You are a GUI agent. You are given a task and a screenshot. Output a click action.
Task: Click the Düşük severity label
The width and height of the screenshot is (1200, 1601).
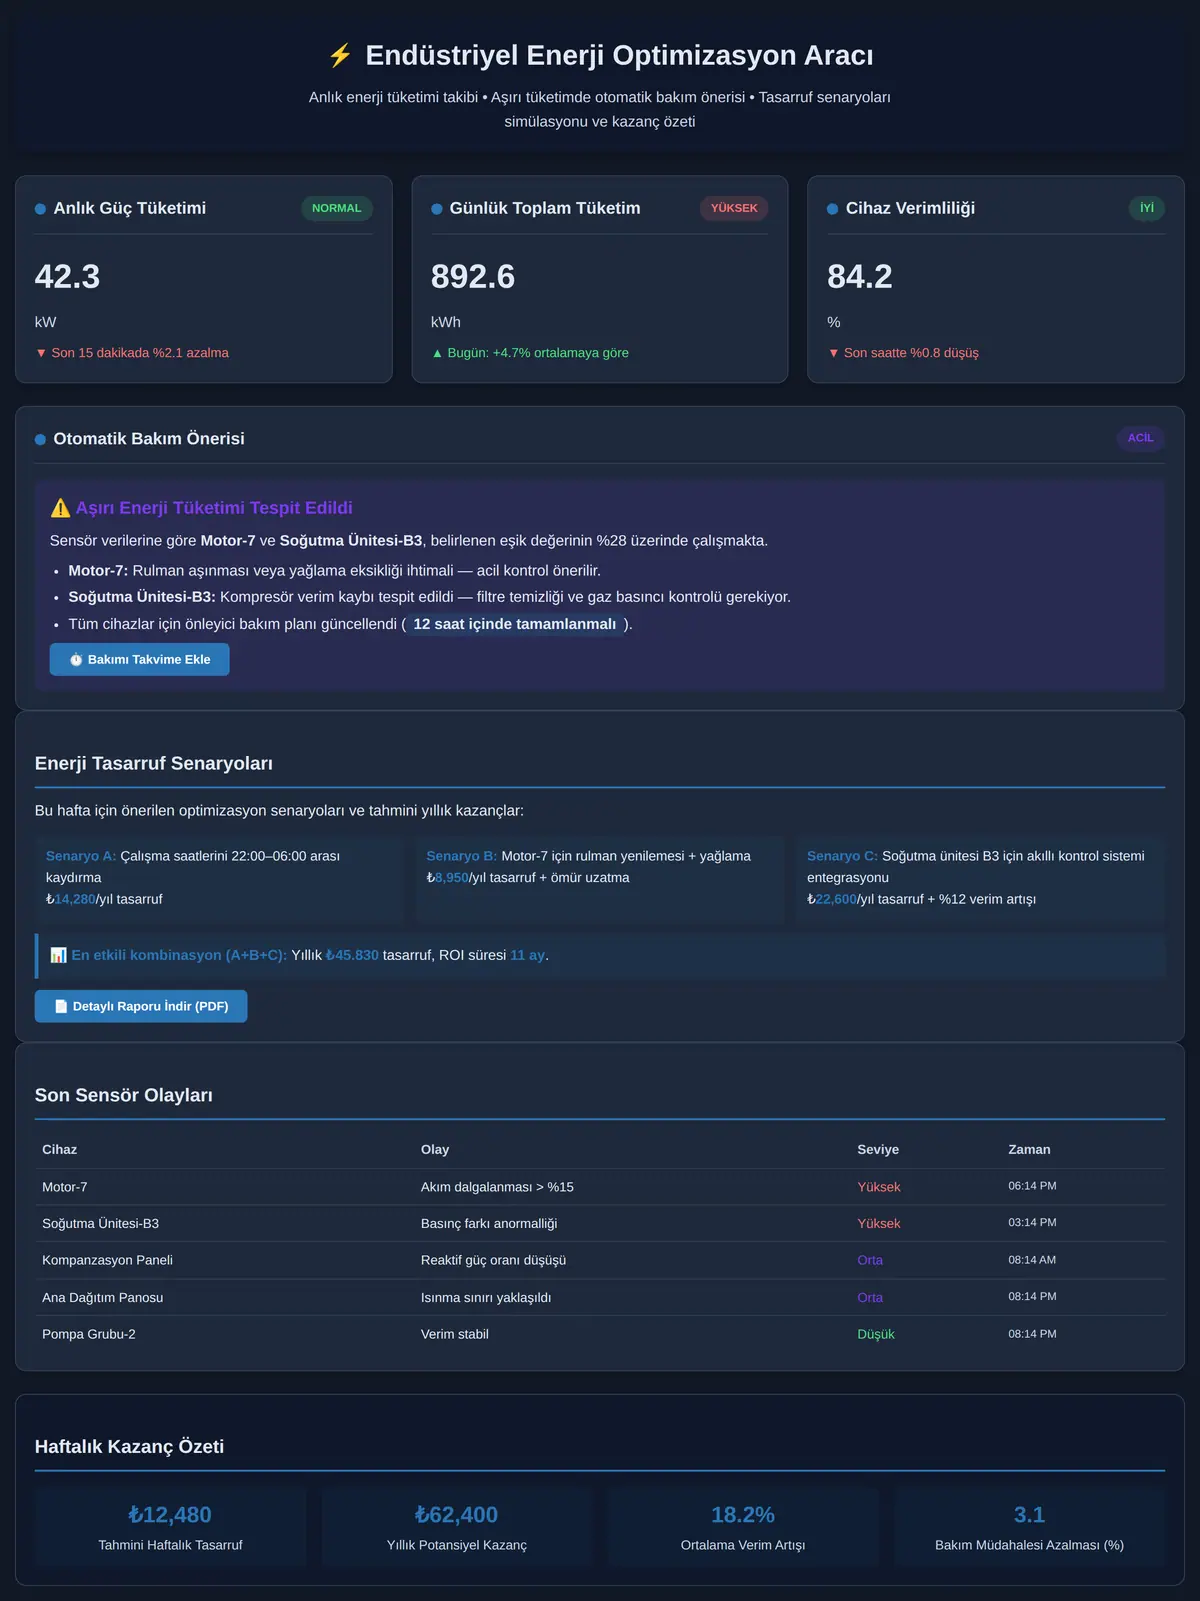click(876, 1334)
